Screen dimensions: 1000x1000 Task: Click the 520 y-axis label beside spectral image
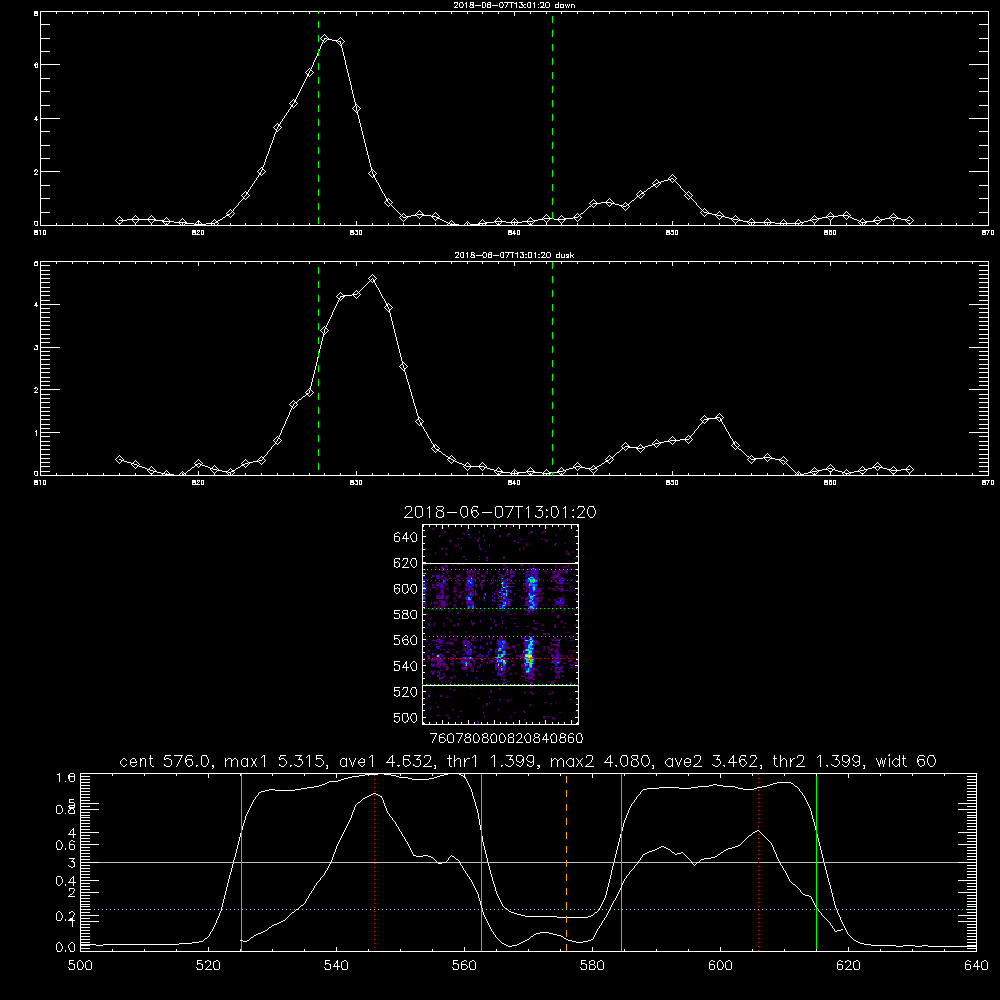tap(406, 692)
